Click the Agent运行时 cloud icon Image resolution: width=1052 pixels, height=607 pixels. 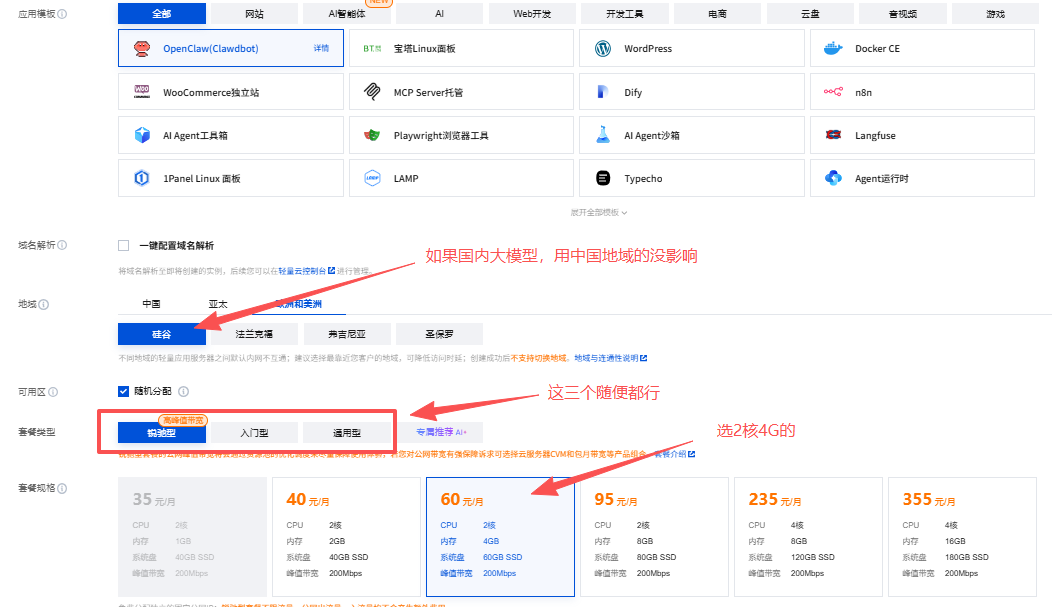pos(833,178)
